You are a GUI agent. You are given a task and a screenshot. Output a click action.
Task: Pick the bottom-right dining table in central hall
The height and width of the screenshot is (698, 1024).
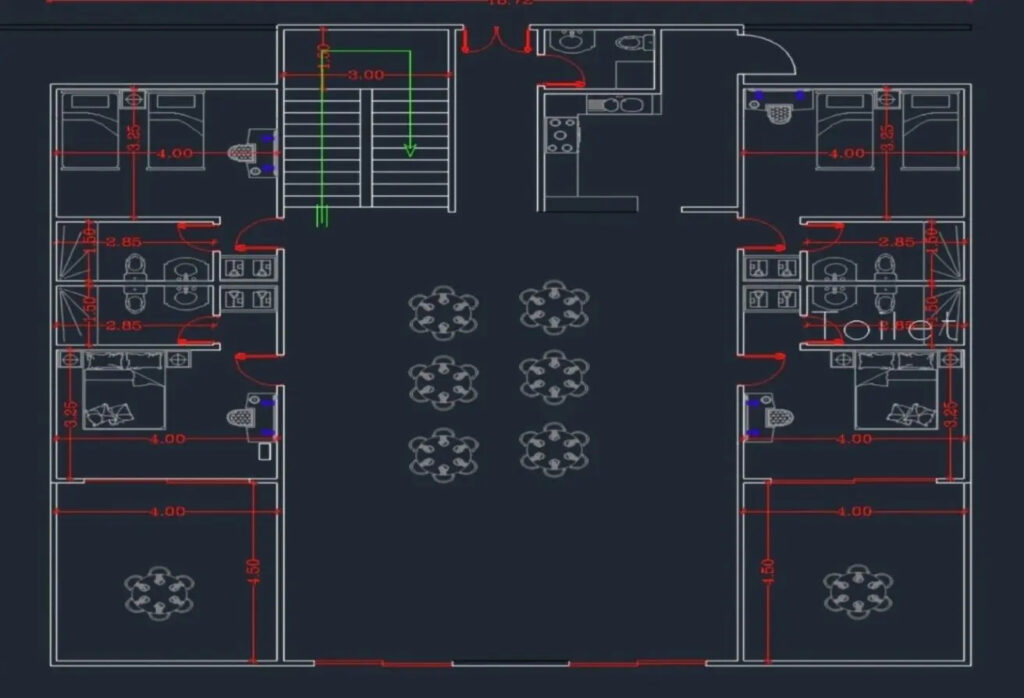point(554,449)
